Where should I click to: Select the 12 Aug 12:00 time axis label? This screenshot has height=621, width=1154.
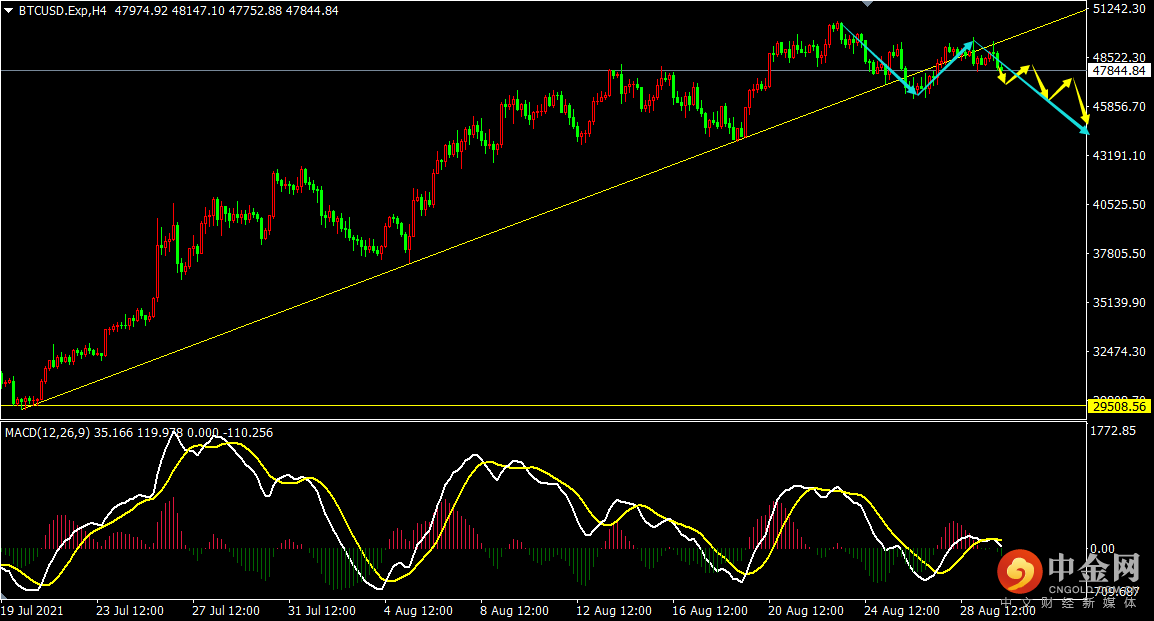(614, 611)
